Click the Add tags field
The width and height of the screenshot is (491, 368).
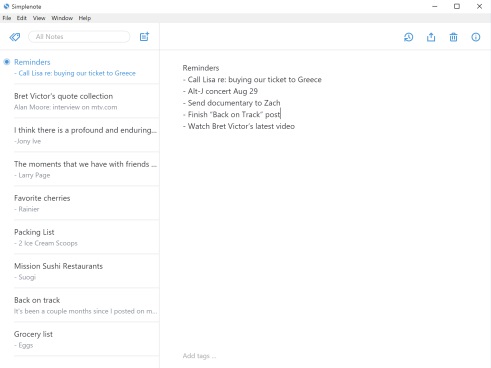click(x=199, y=356)
